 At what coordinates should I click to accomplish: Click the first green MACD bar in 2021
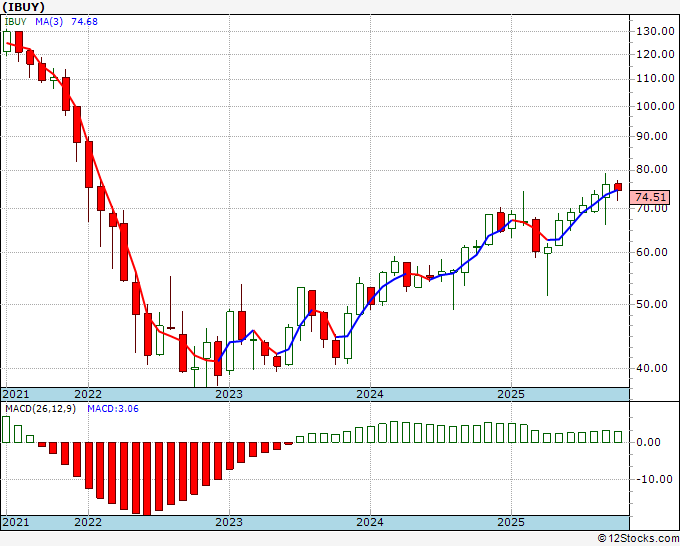(x=6, y=429)
